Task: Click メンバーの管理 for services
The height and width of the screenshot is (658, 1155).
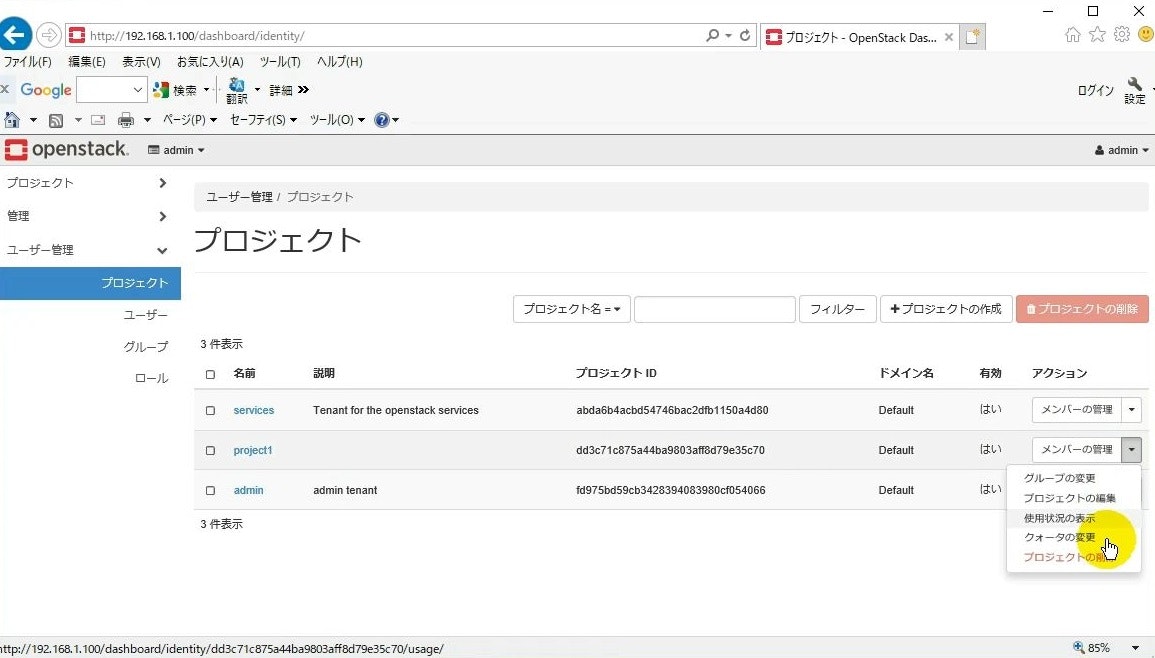Action: tap(1076, 410)
